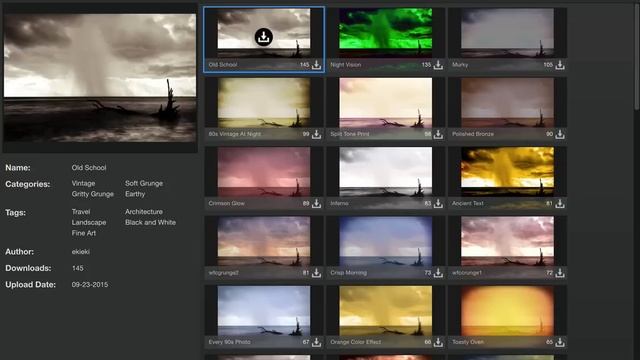Screen dimensions: 640x360
Task: Download the Night Vision preset
Action: click(x=438, y=65)
